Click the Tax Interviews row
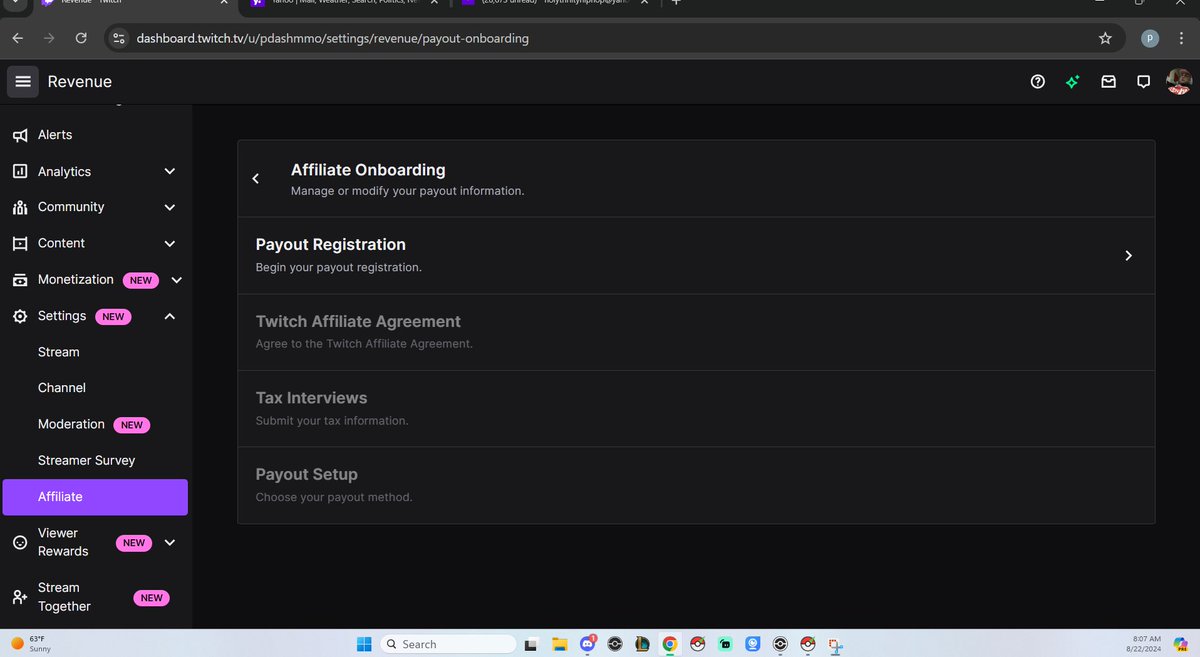Image resolution: width=1200 pixels, height=657 pixels. tap(696, 408)
